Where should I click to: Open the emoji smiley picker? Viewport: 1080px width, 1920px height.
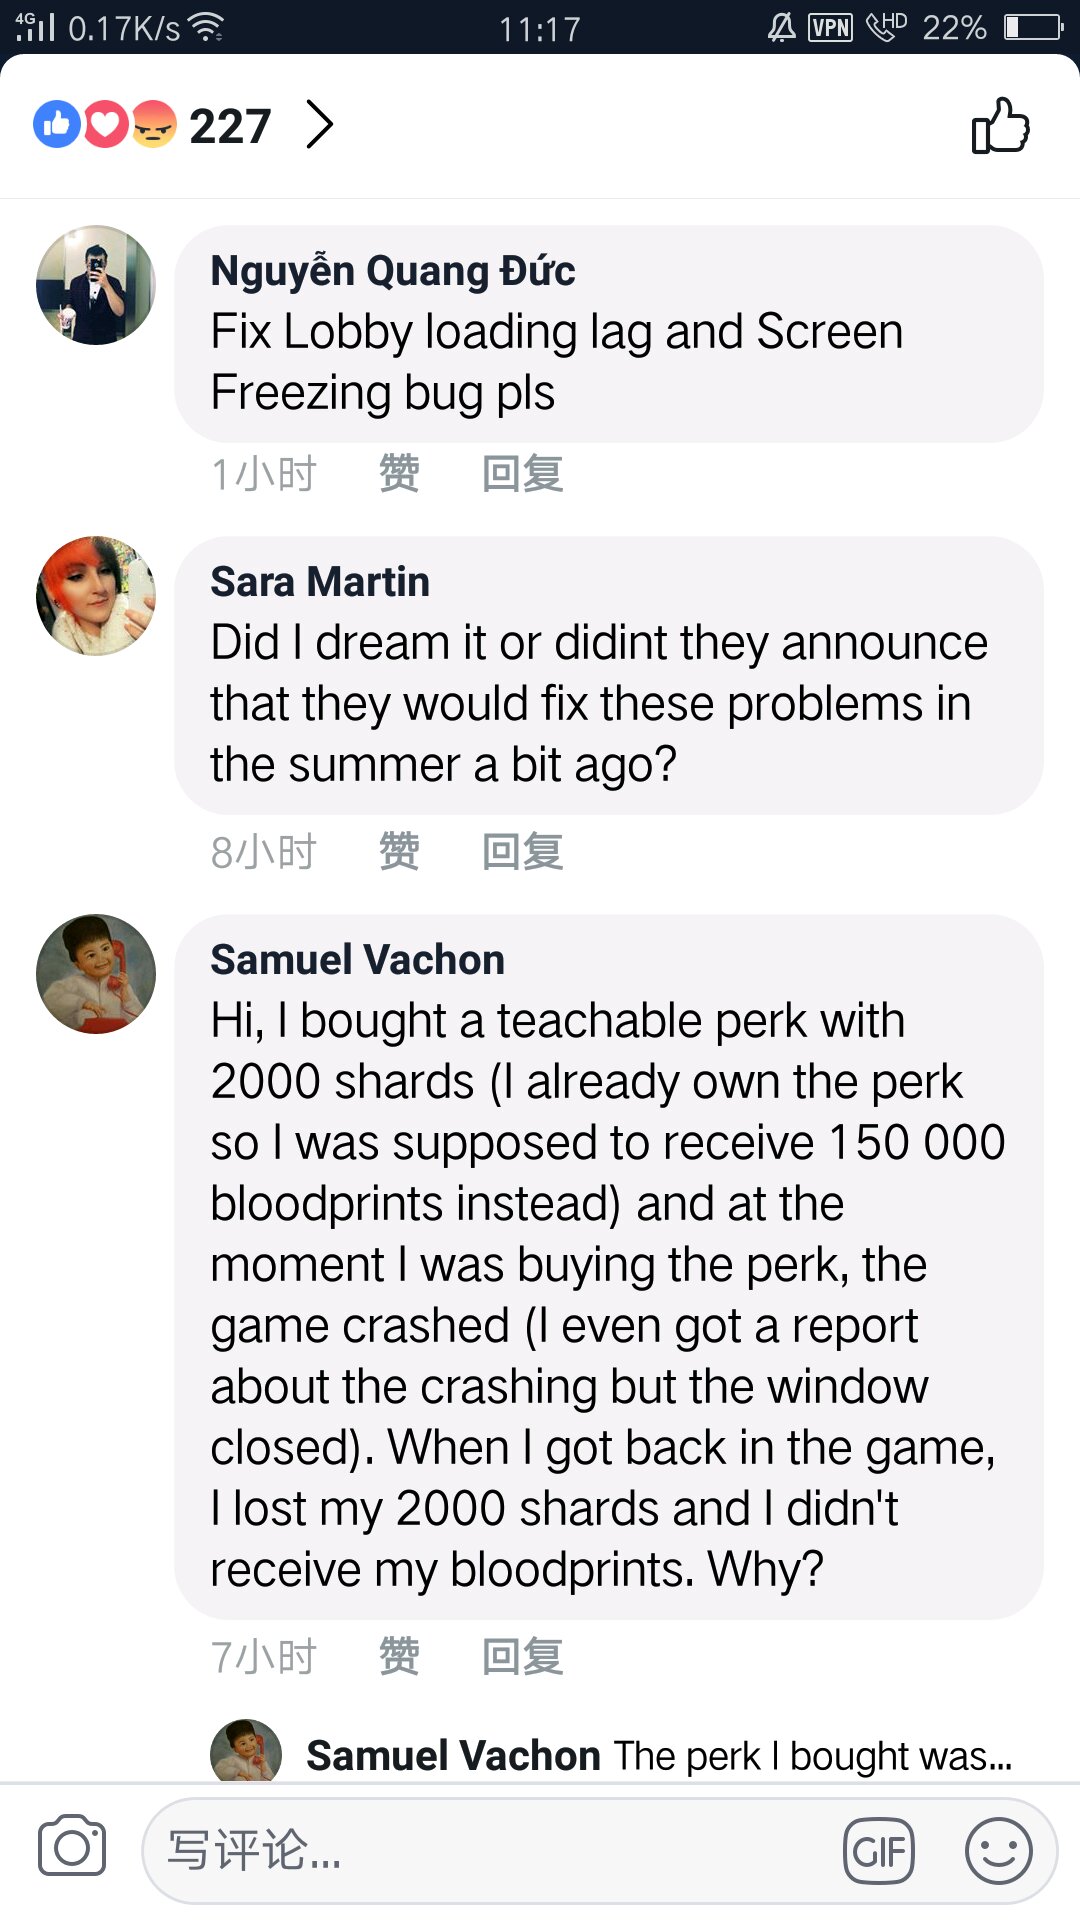pos(998,1851)
